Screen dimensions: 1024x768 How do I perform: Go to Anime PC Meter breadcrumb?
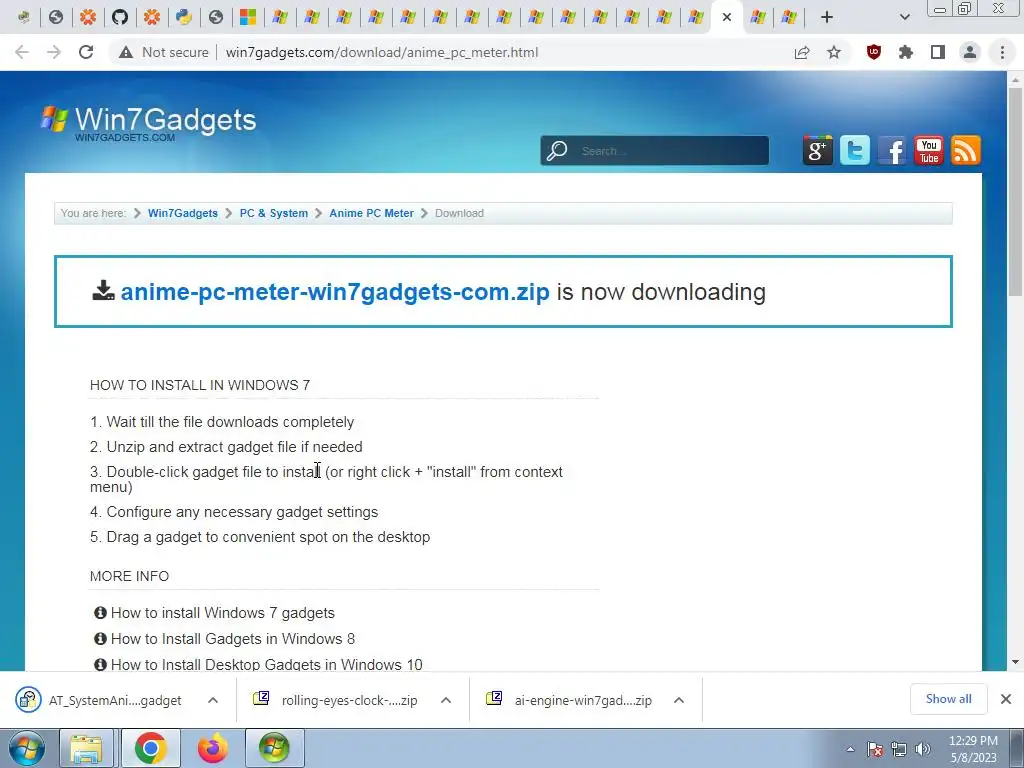point(372,214)
